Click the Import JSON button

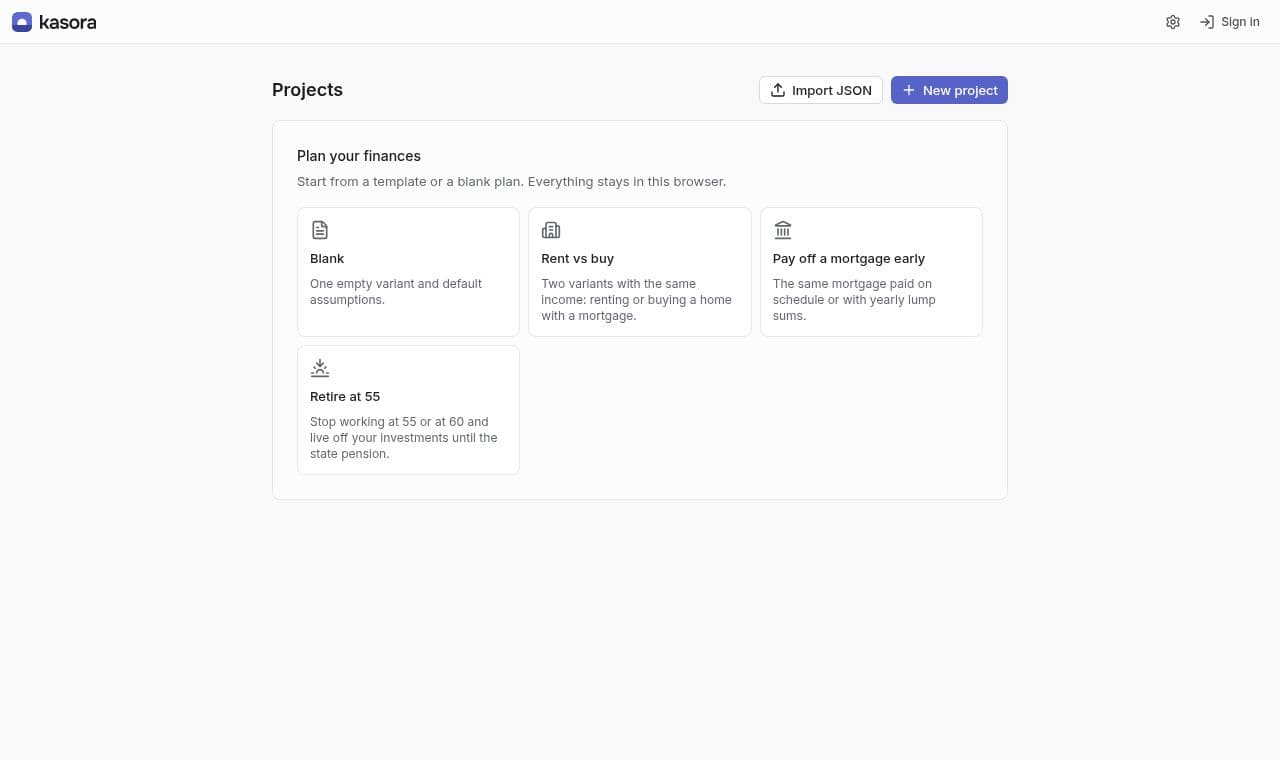(821, 90)
